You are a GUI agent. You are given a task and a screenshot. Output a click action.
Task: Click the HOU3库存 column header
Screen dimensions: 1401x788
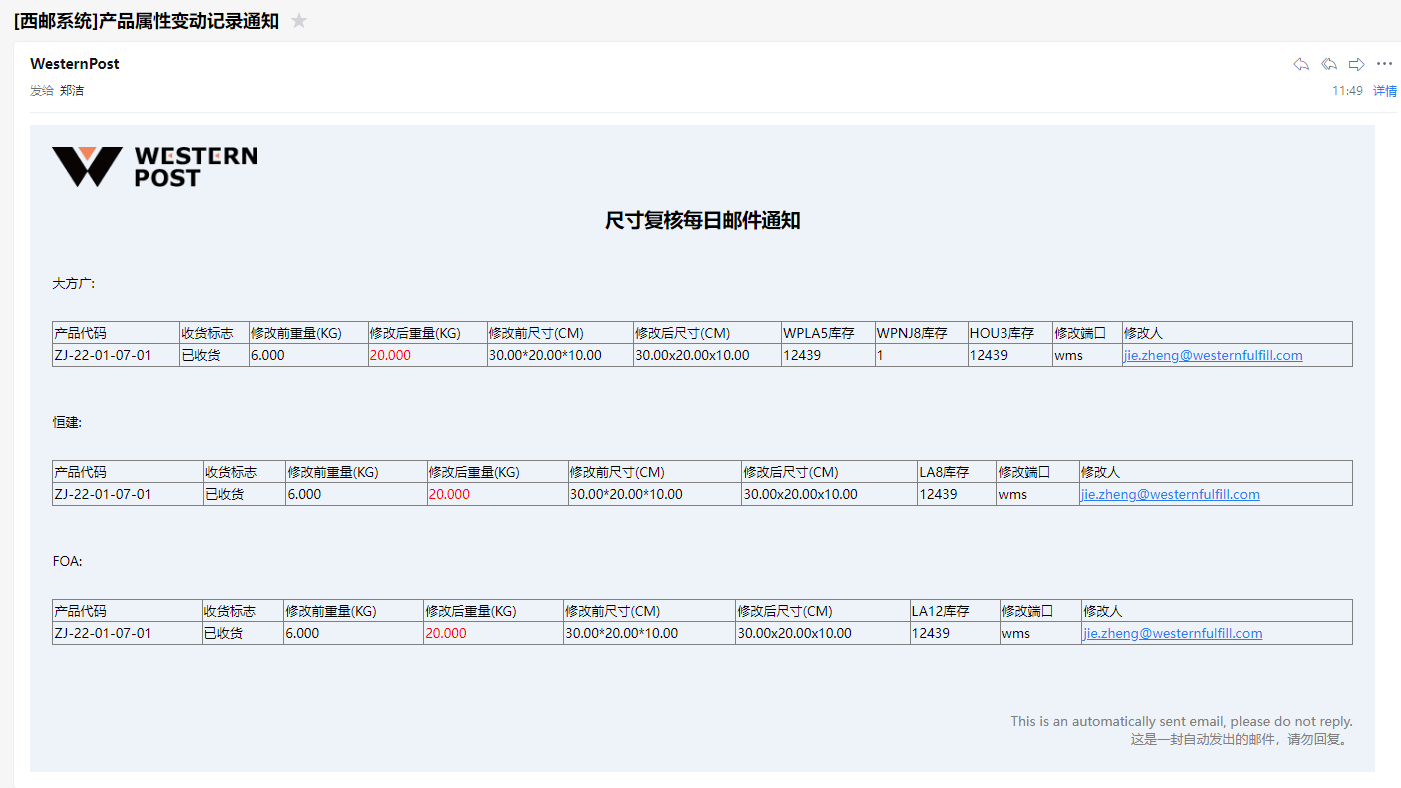click(1002, 333)
